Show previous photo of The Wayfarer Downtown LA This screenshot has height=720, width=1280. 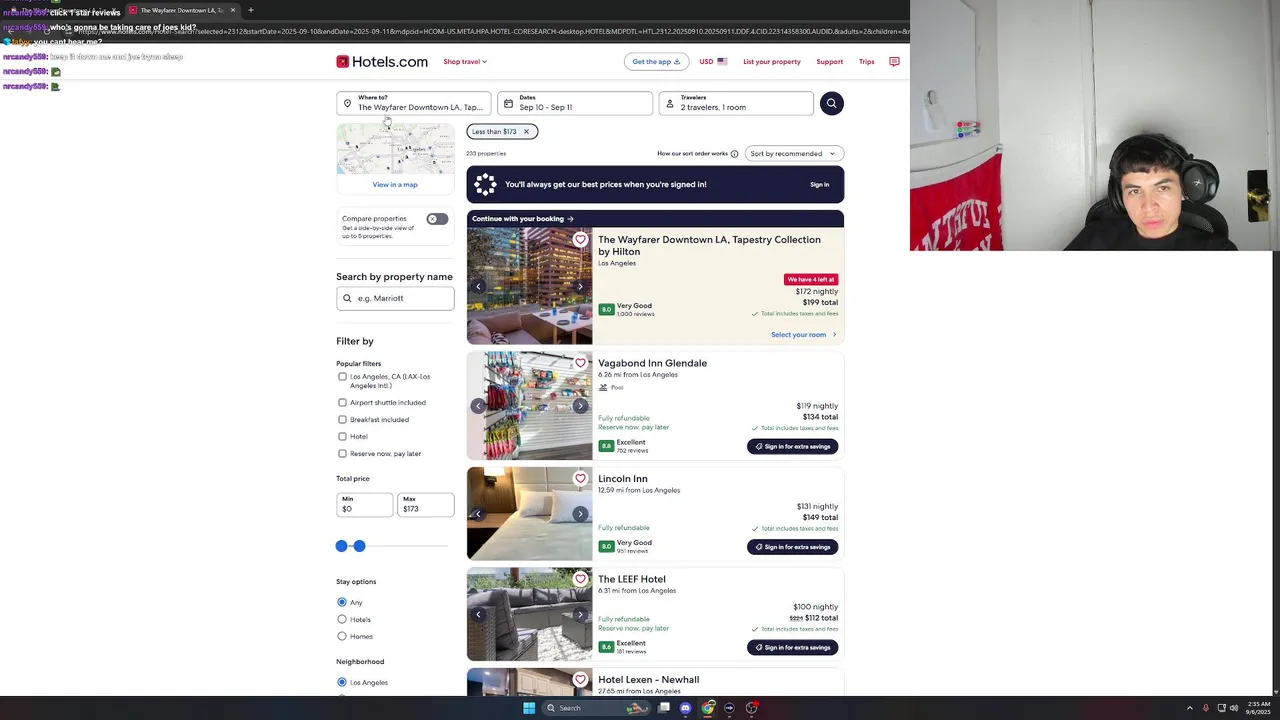pos(478,286)
